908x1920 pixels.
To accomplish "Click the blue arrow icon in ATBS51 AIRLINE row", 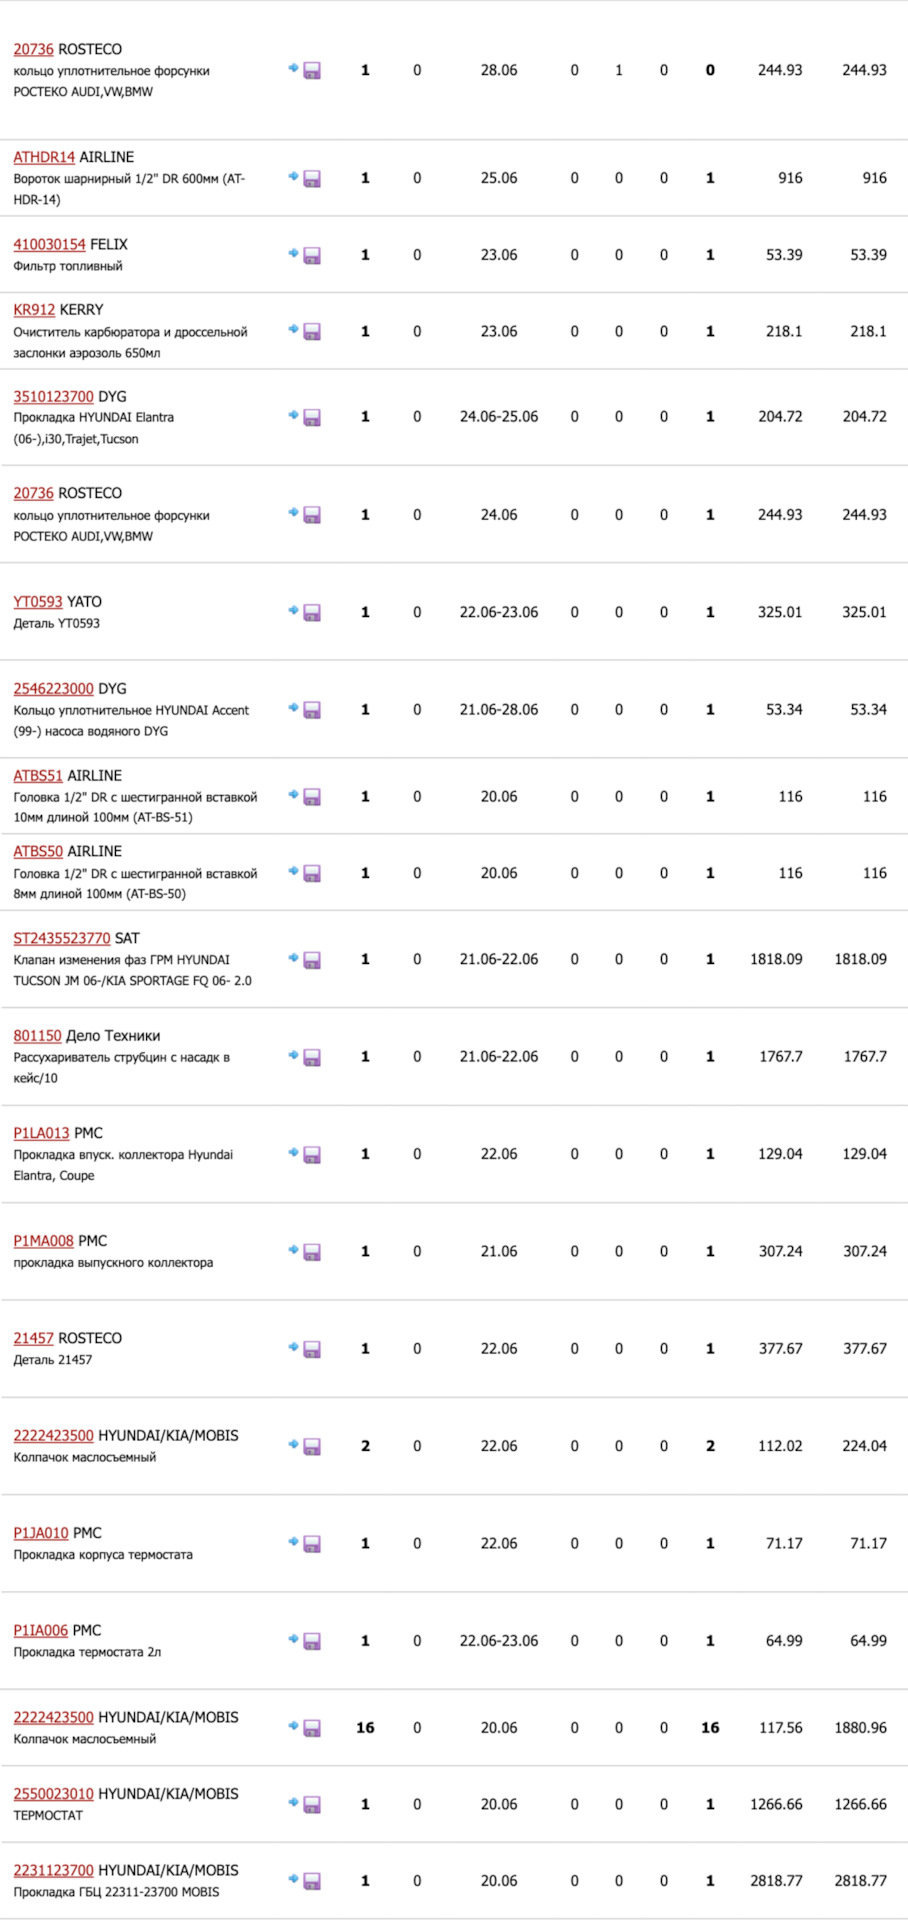I will click(293, 795).
